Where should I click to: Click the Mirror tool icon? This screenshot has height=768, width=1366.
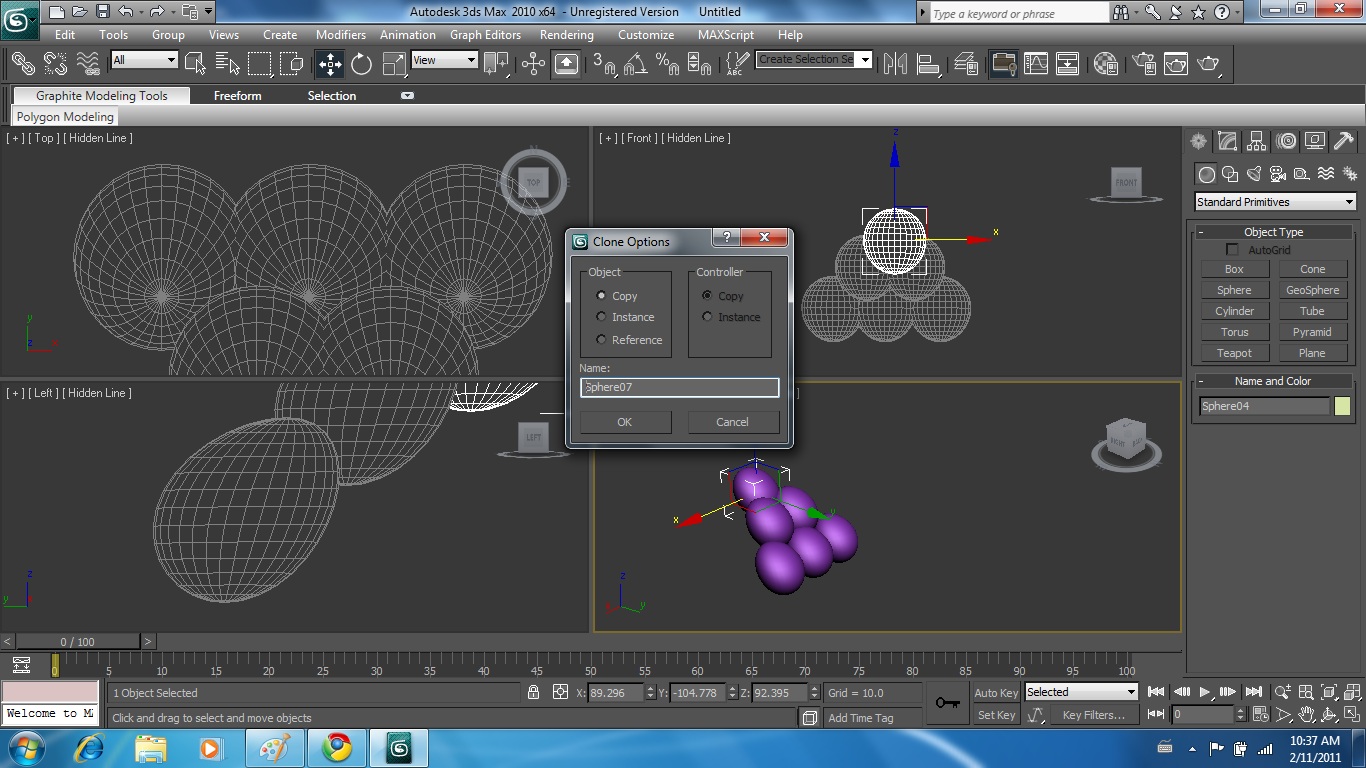click(x=895, y=64)
